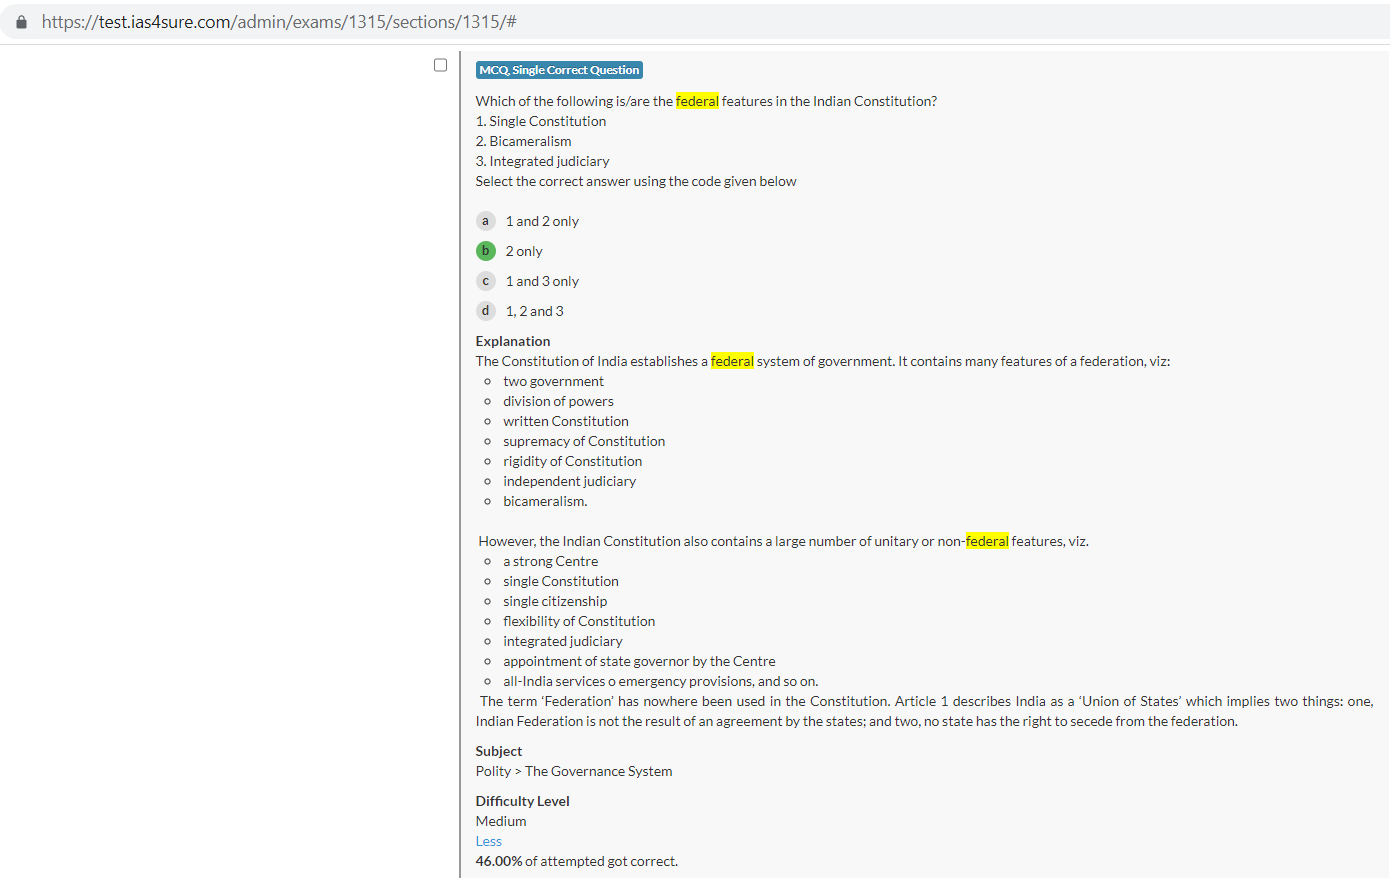
Task: Click the "1 and 3 only" answer text
Action: click(x=542, y=281)
